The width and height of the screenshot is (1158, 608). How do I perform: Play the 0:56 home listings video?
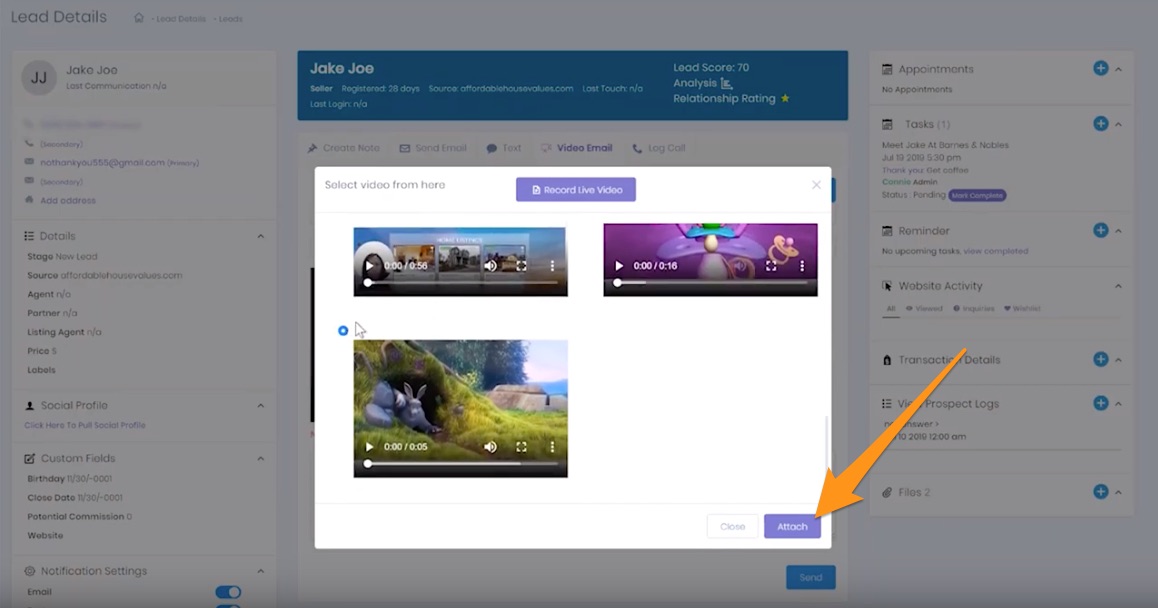369,266
